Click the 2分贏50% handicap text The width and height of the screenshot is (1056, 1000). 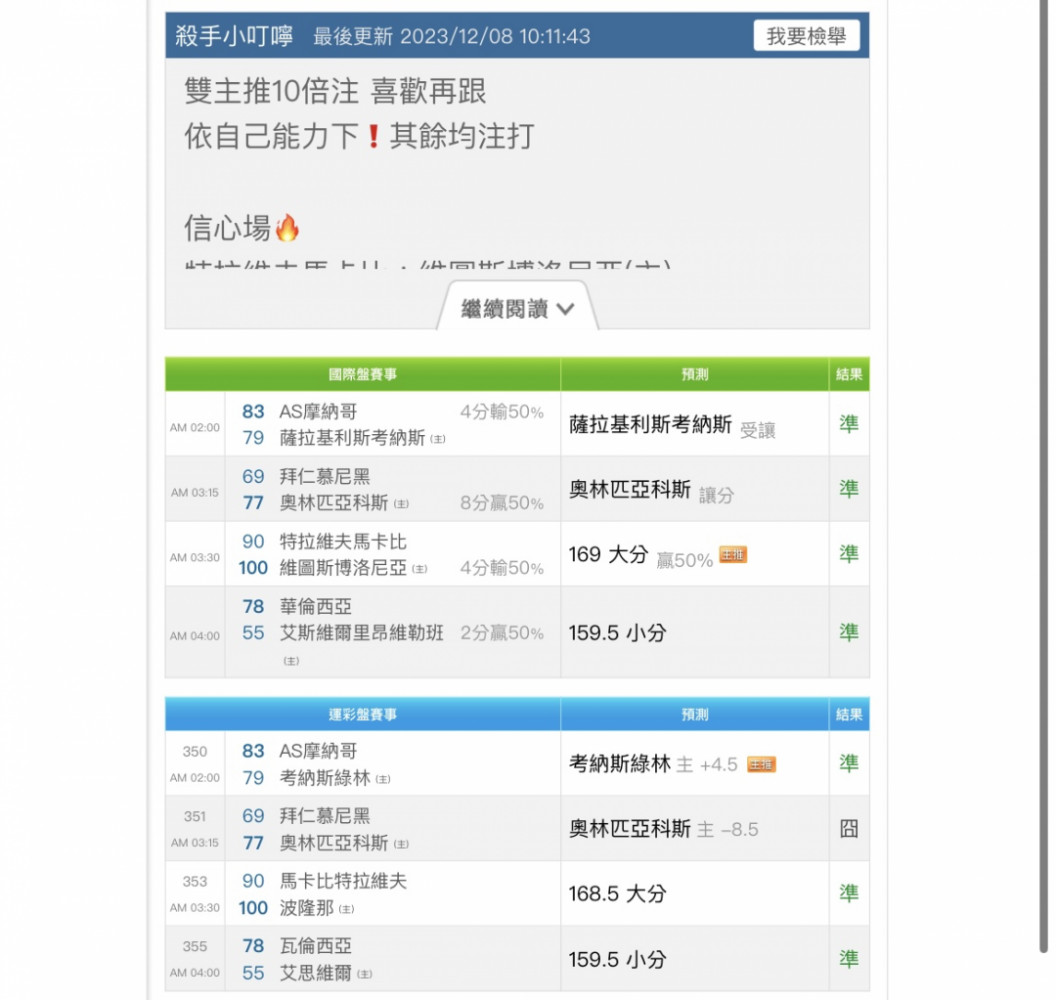tap(502, 633)
